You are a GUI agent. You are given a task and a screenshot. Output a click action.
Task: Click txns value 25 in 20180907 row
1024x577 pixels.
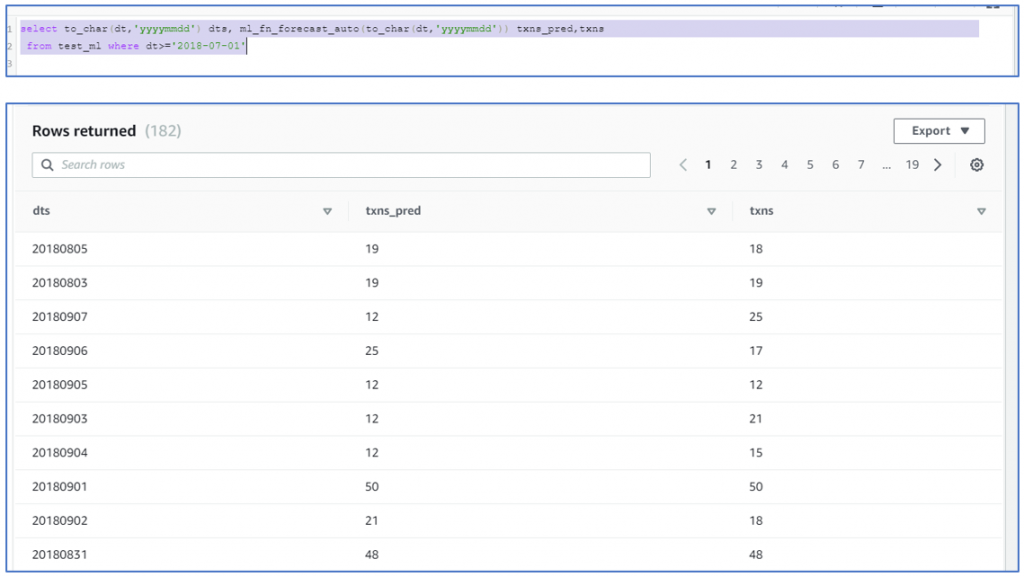756,317
